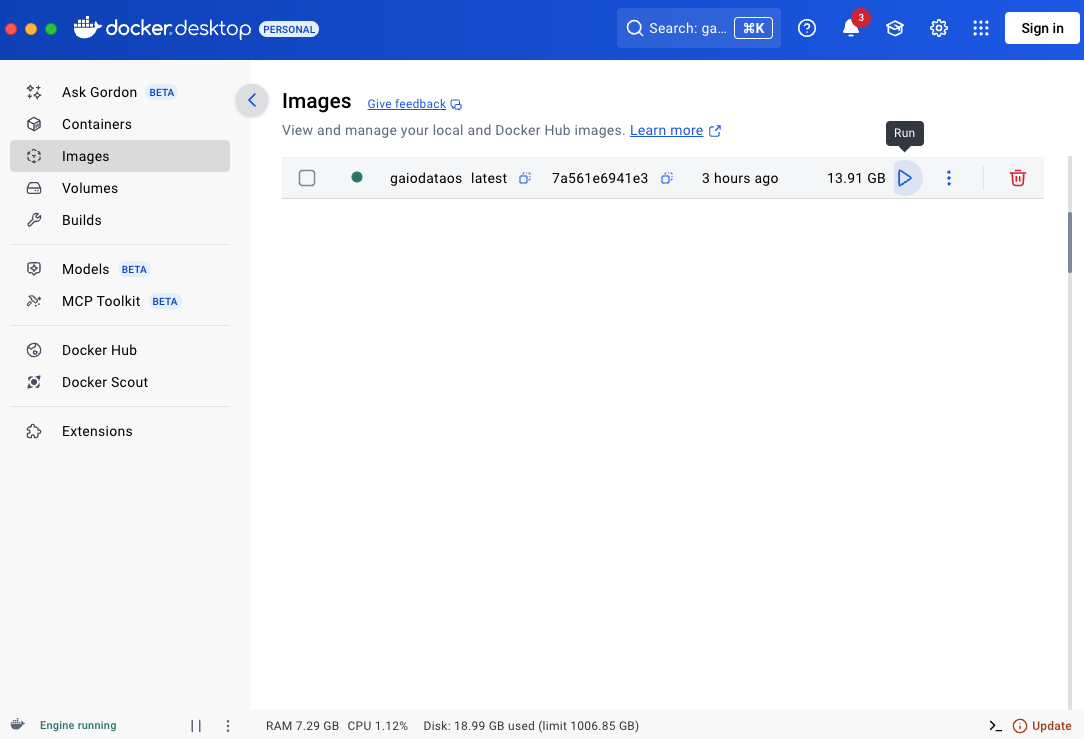Open Models beta section
Image resolution: width=1084 pixels, height=739 pixels.
tap(120, 269)
